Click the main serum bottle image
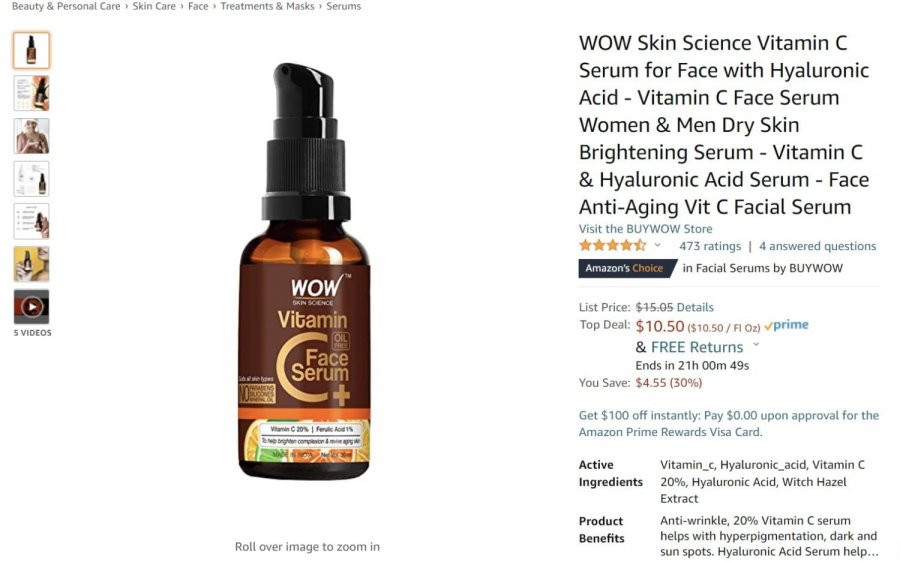 click(x=306, y=271)
